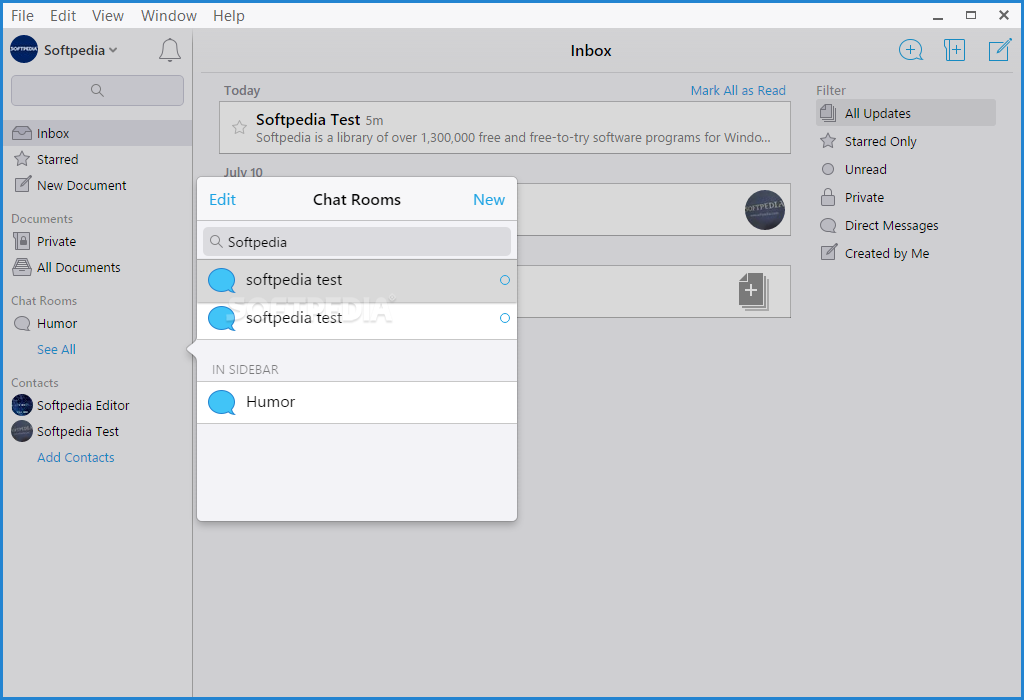Open the Window menu
Viewport: 1024px width, 700px height.
(168, 16)
